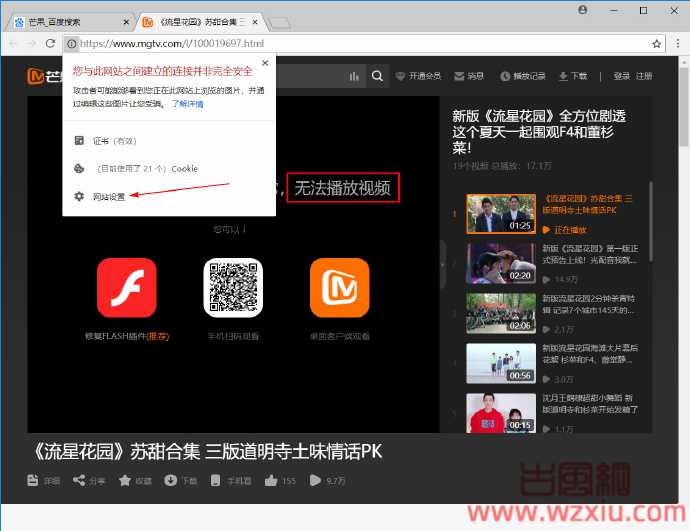This screenshot has width=690, height=531.
Task: Play the 01:25 playlist video thumbnail
Action: [501, 213]
